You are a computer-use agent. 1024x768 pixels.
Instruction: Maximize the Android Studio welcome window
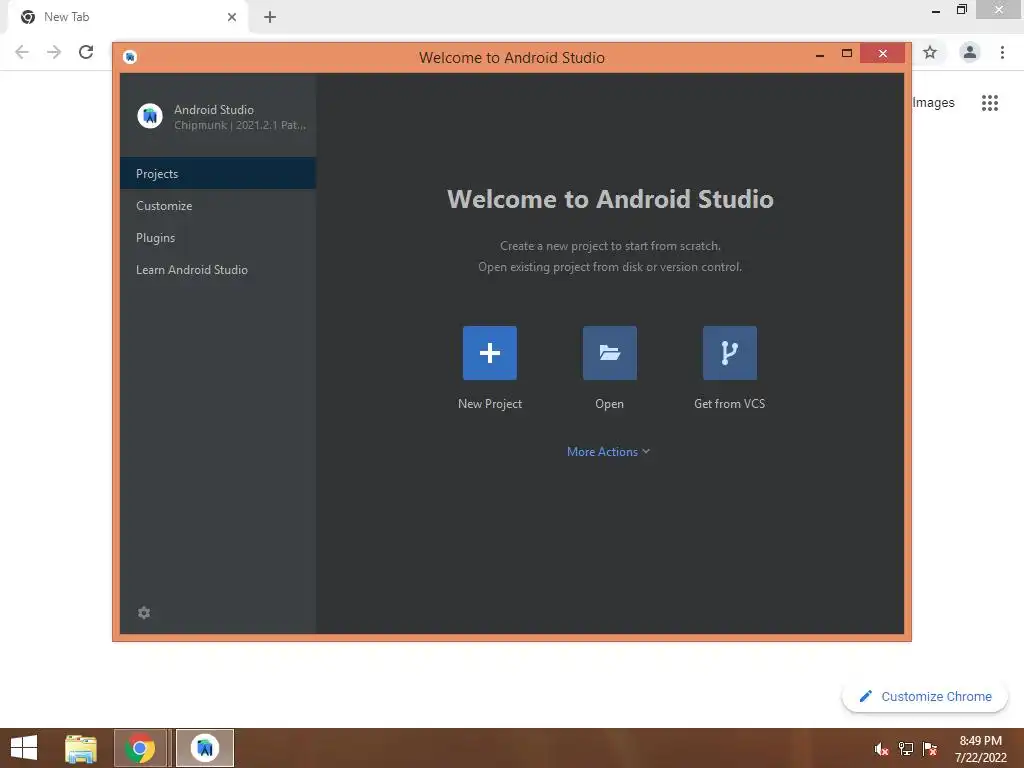pyautogui.click(x=847, y=54)
